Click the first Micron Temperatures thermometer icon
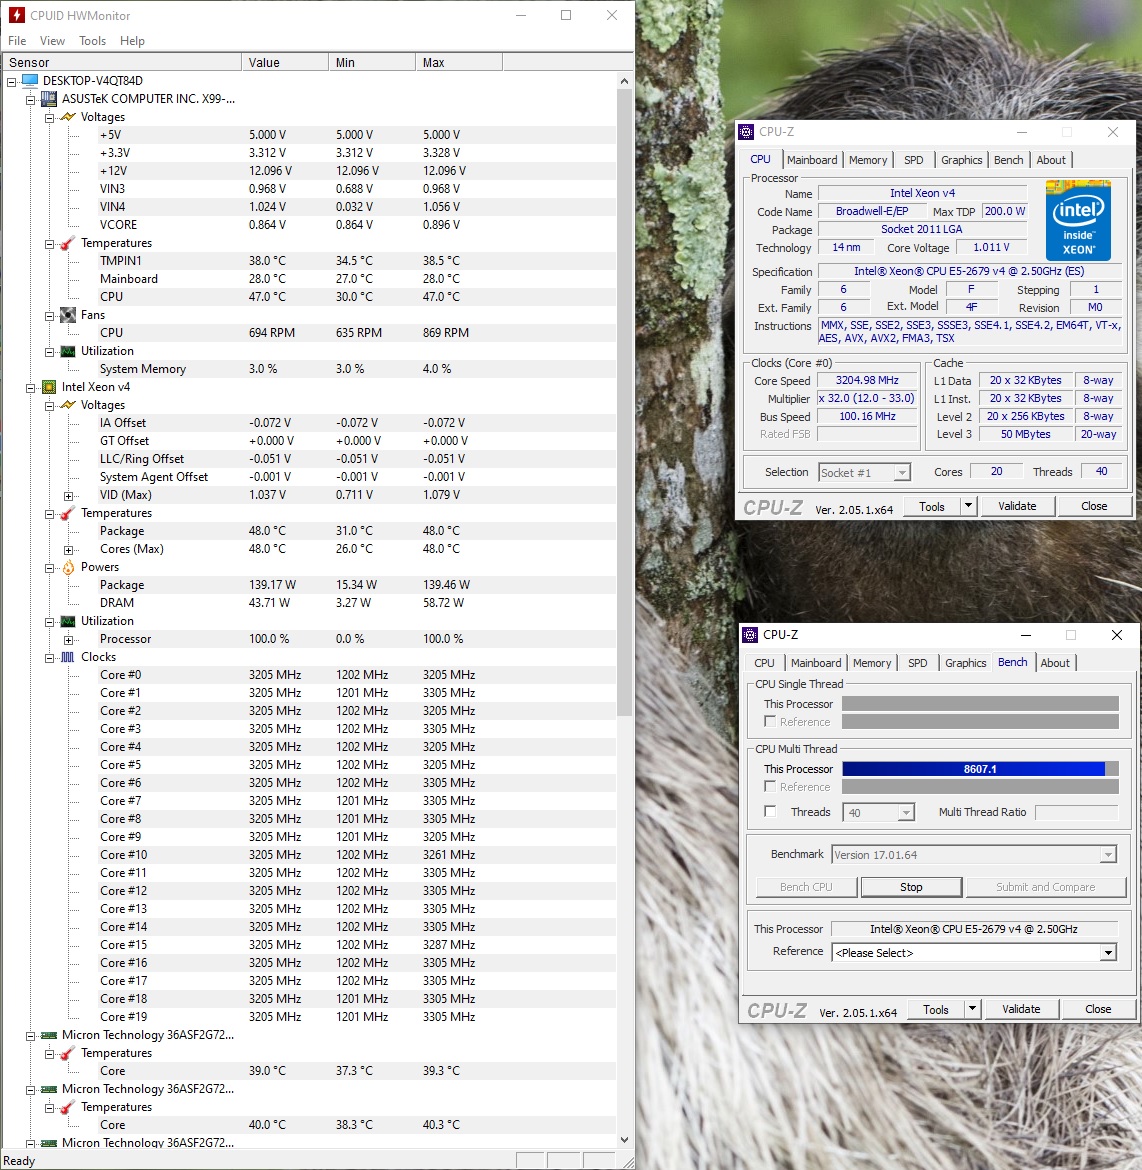The width and height of the screenshot is (1142, 1170). [68, 1053]
